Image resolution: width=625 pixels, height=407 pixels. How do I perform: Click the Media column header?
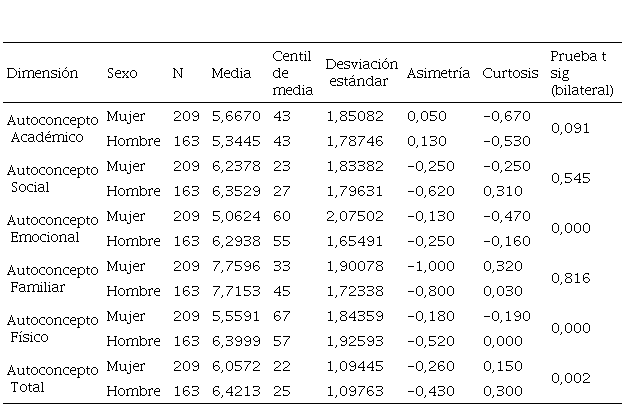tap(231, 74)
